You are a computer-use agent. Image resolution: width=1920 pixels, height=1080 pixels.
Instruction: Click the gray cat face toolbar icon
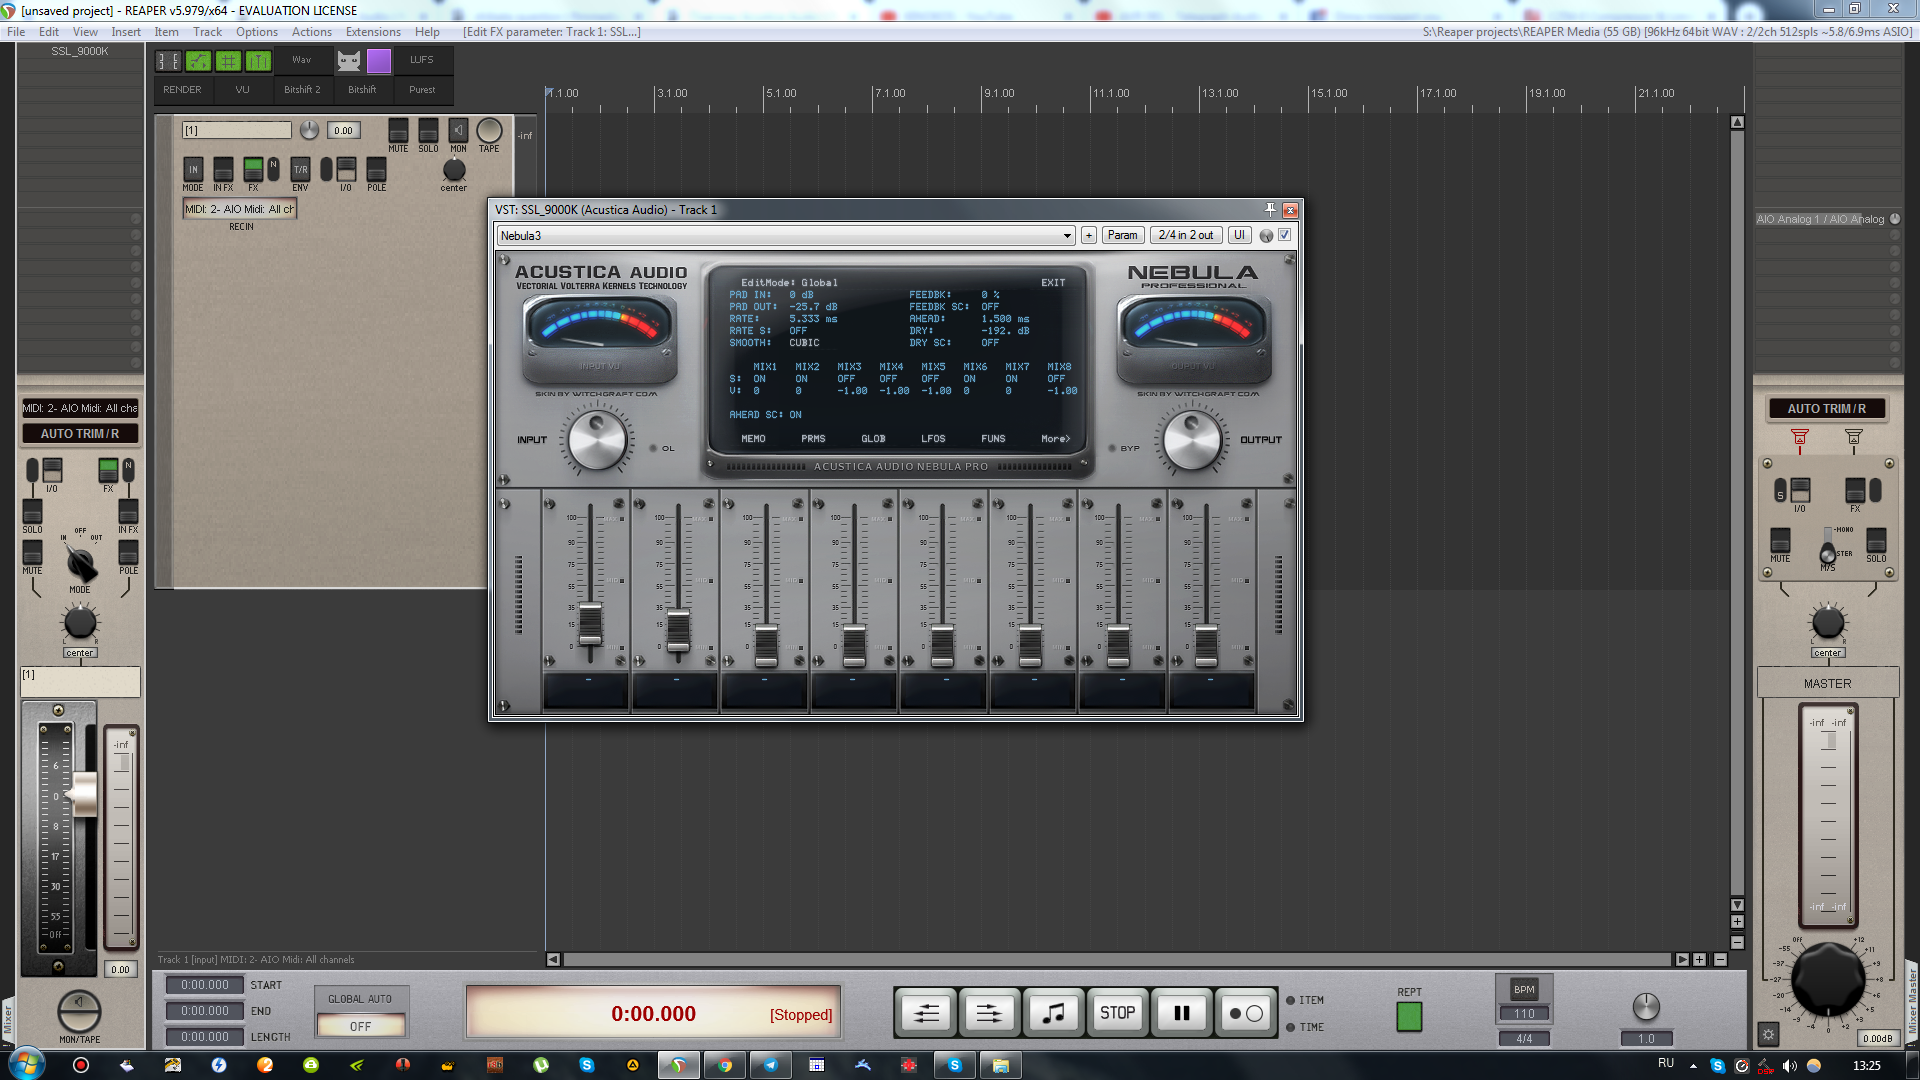pyautogui.click(x=348, y=61)
